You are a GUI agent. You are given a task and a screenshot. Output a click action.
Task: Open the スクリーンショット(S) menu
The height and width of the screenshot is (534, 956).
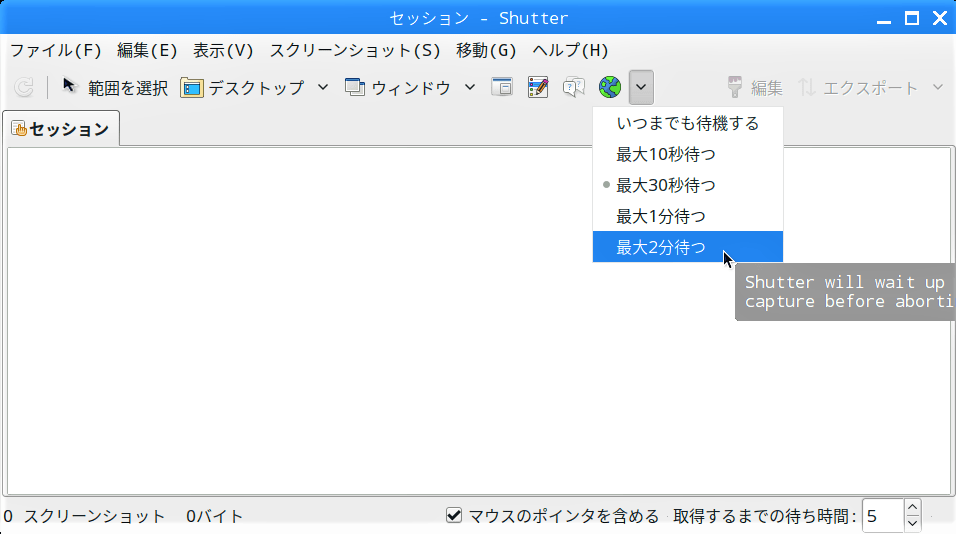(x=354, y=50)
